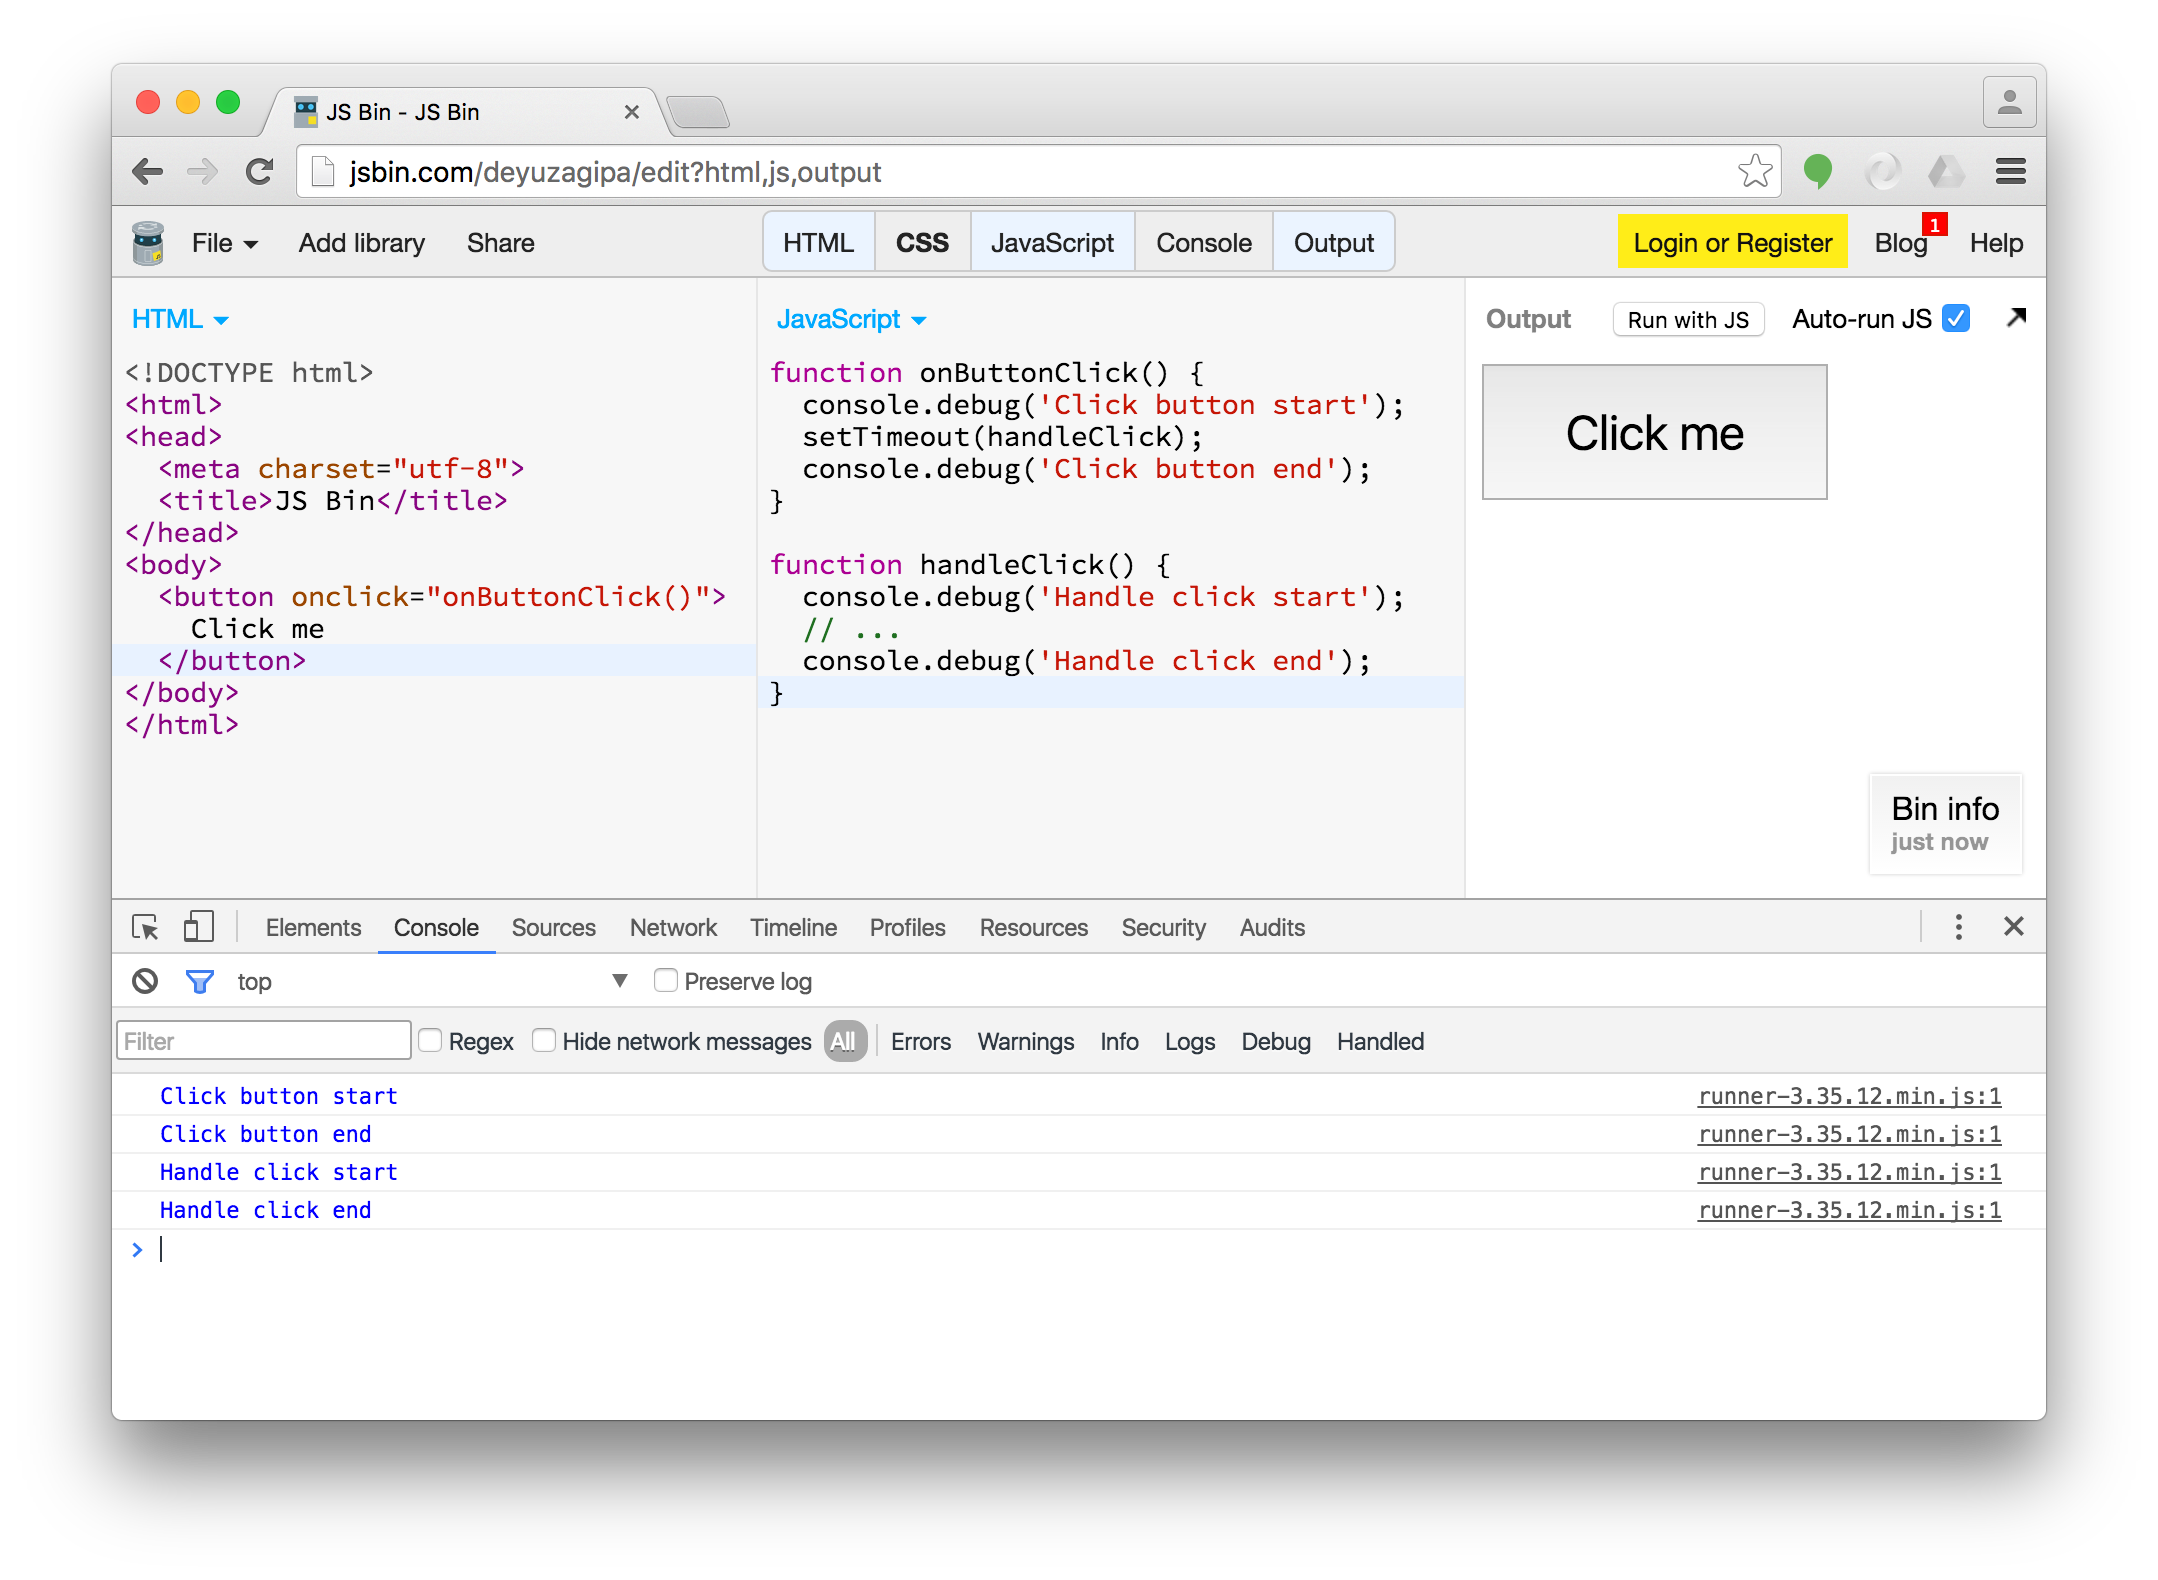
Task: Toggle the device mode icon in DevTools
Action: (x=197, y=927)
